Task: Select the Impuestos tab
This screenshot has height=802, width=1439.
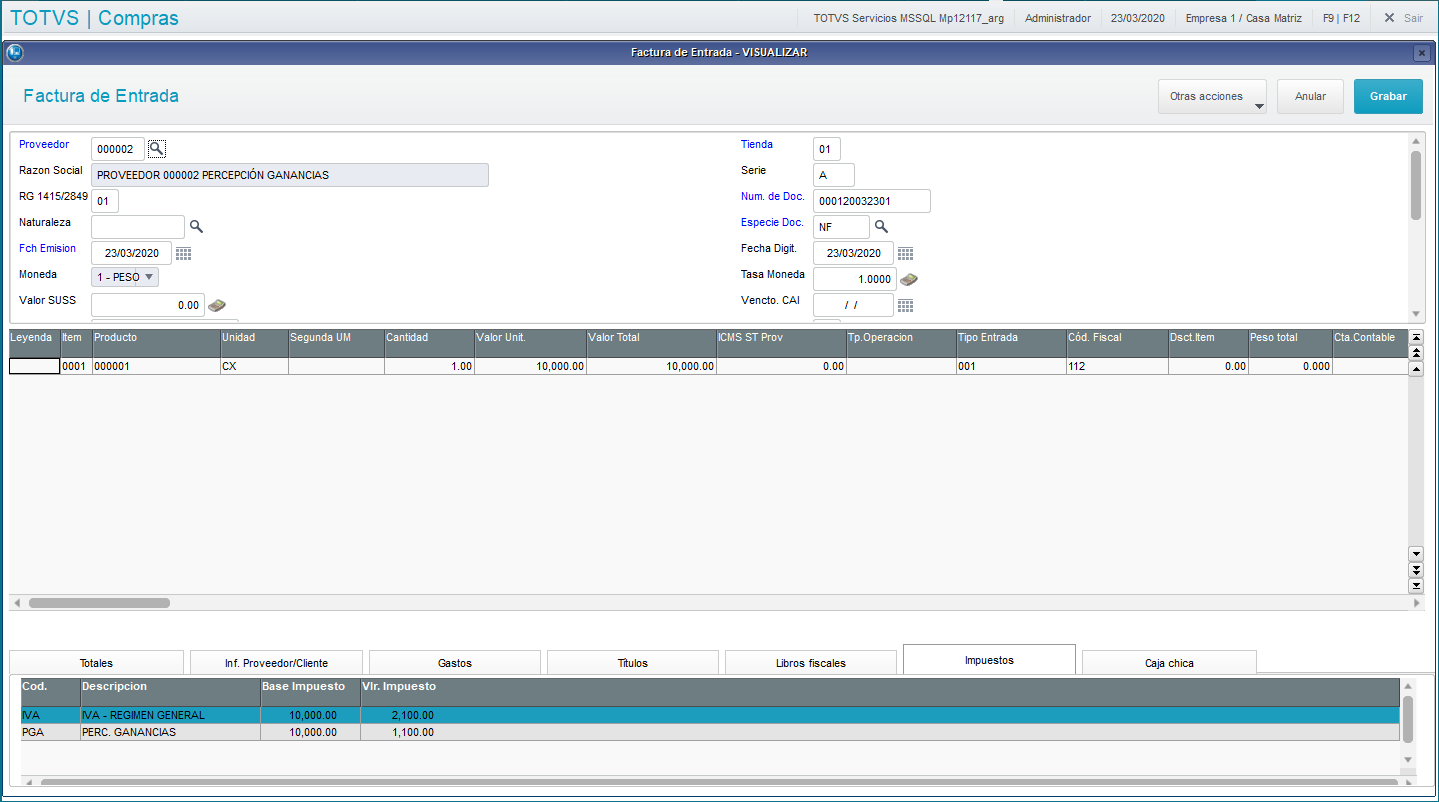Action: click(x=989, y=660)
